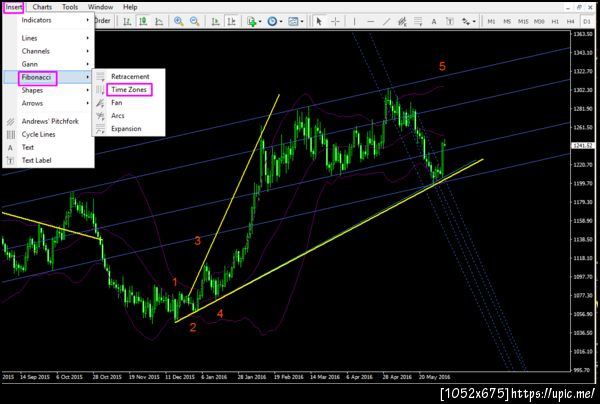Open dropdown arrow beside templates button
Viewport: 600px width, 404px height.
302,21
